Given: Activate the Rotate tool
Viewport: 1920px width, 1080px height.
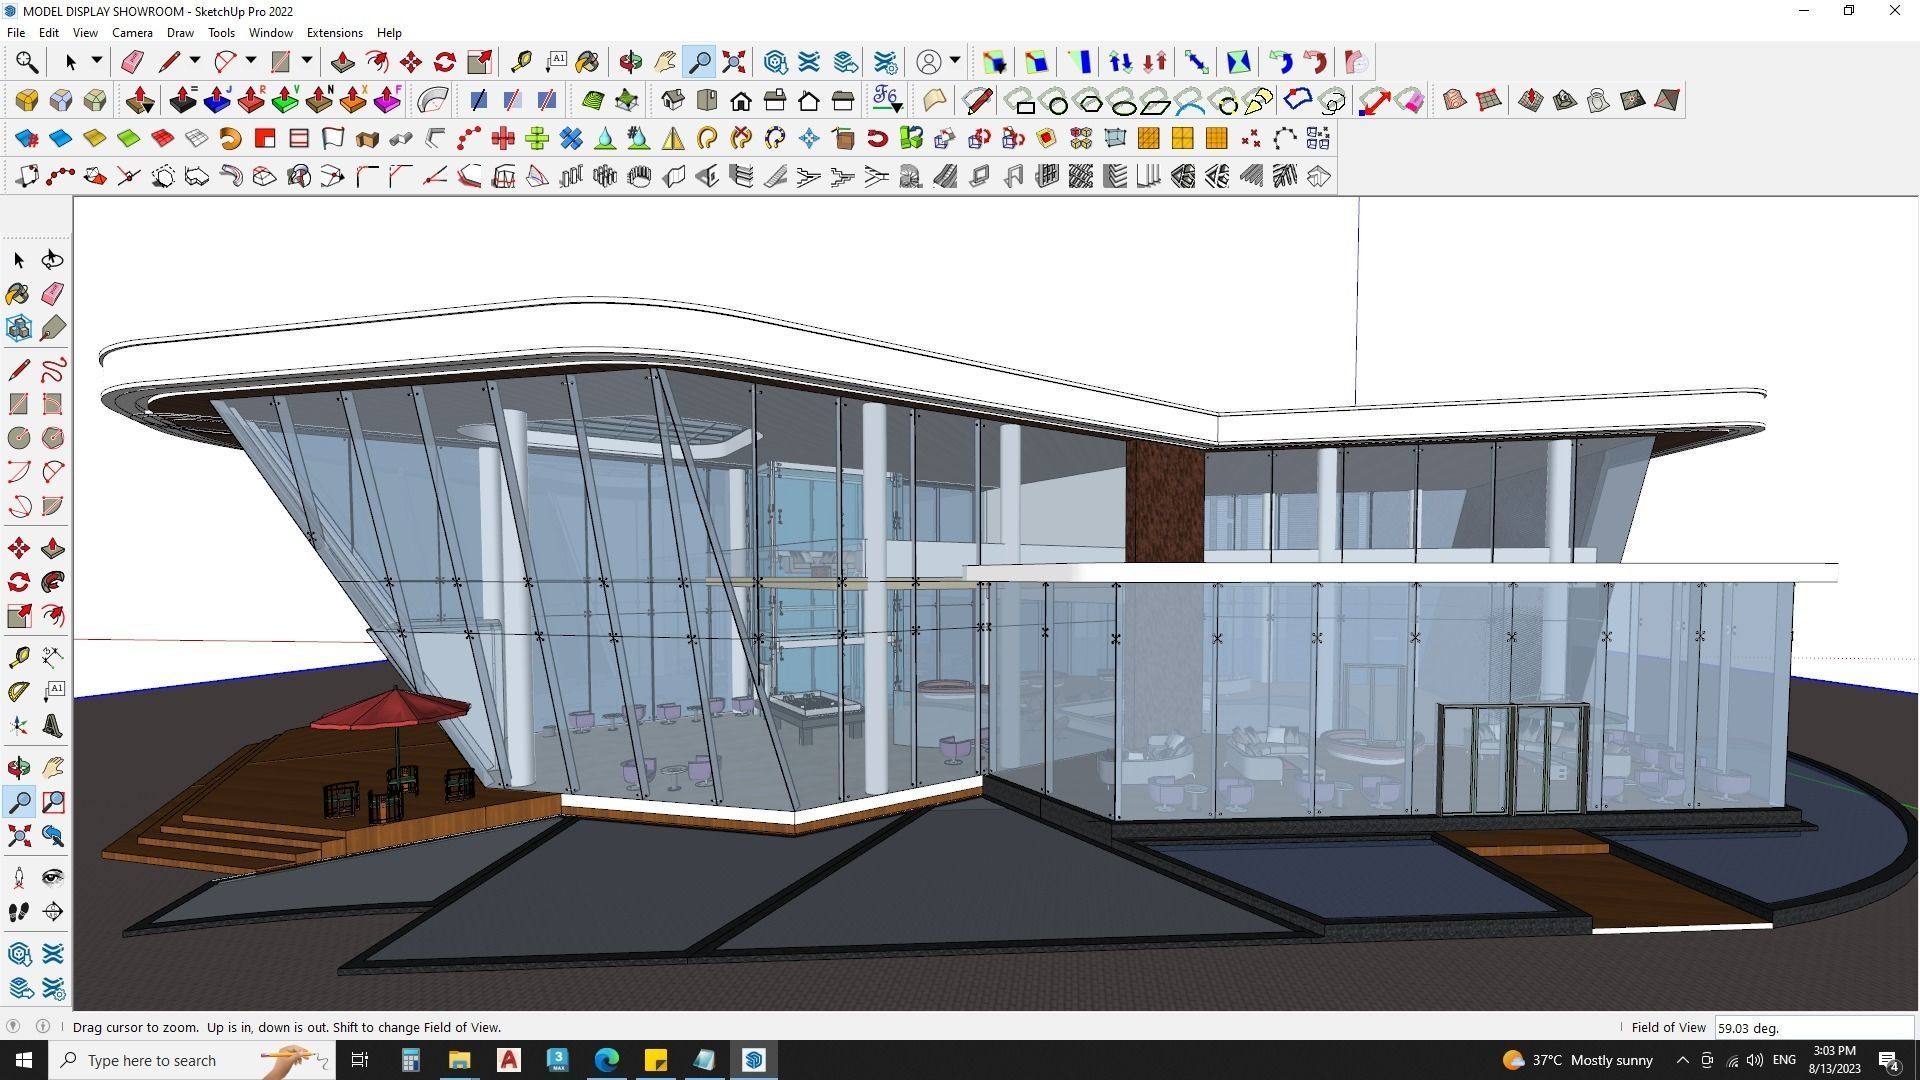Looking at the screenshot, I should tap(443, 61).
